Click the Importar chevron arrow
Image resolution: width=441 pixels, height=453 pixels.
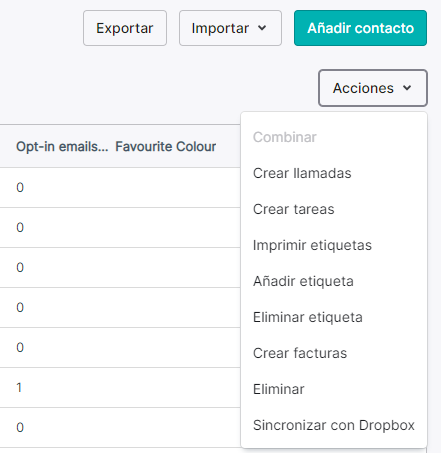tap(262, 28)
